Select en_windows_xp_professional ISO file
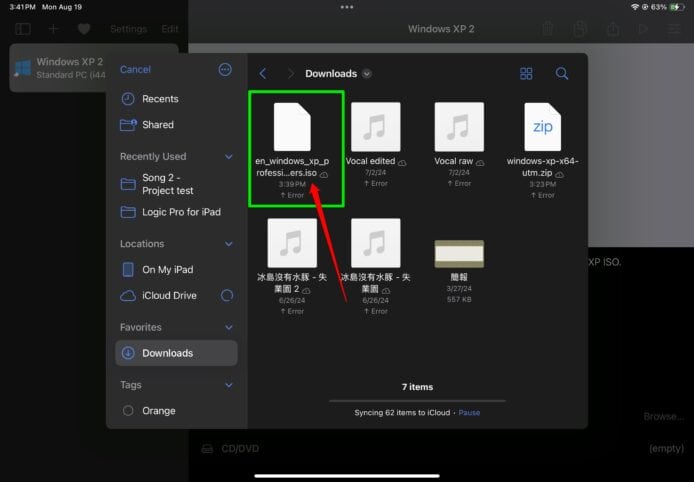Screen dimensions: 694x482 (292, 128)
